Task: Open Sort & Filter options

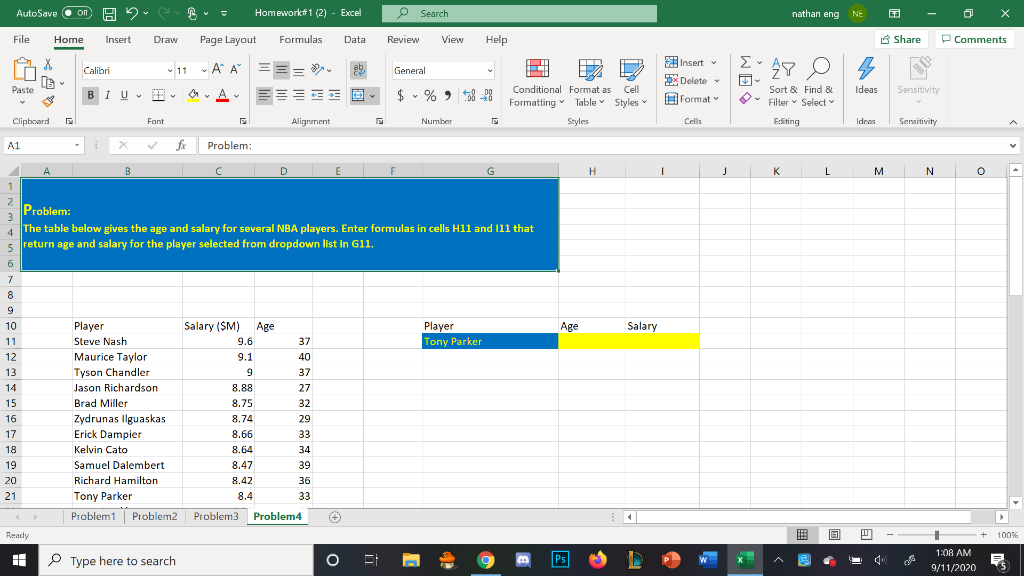Action: (782, 80)
